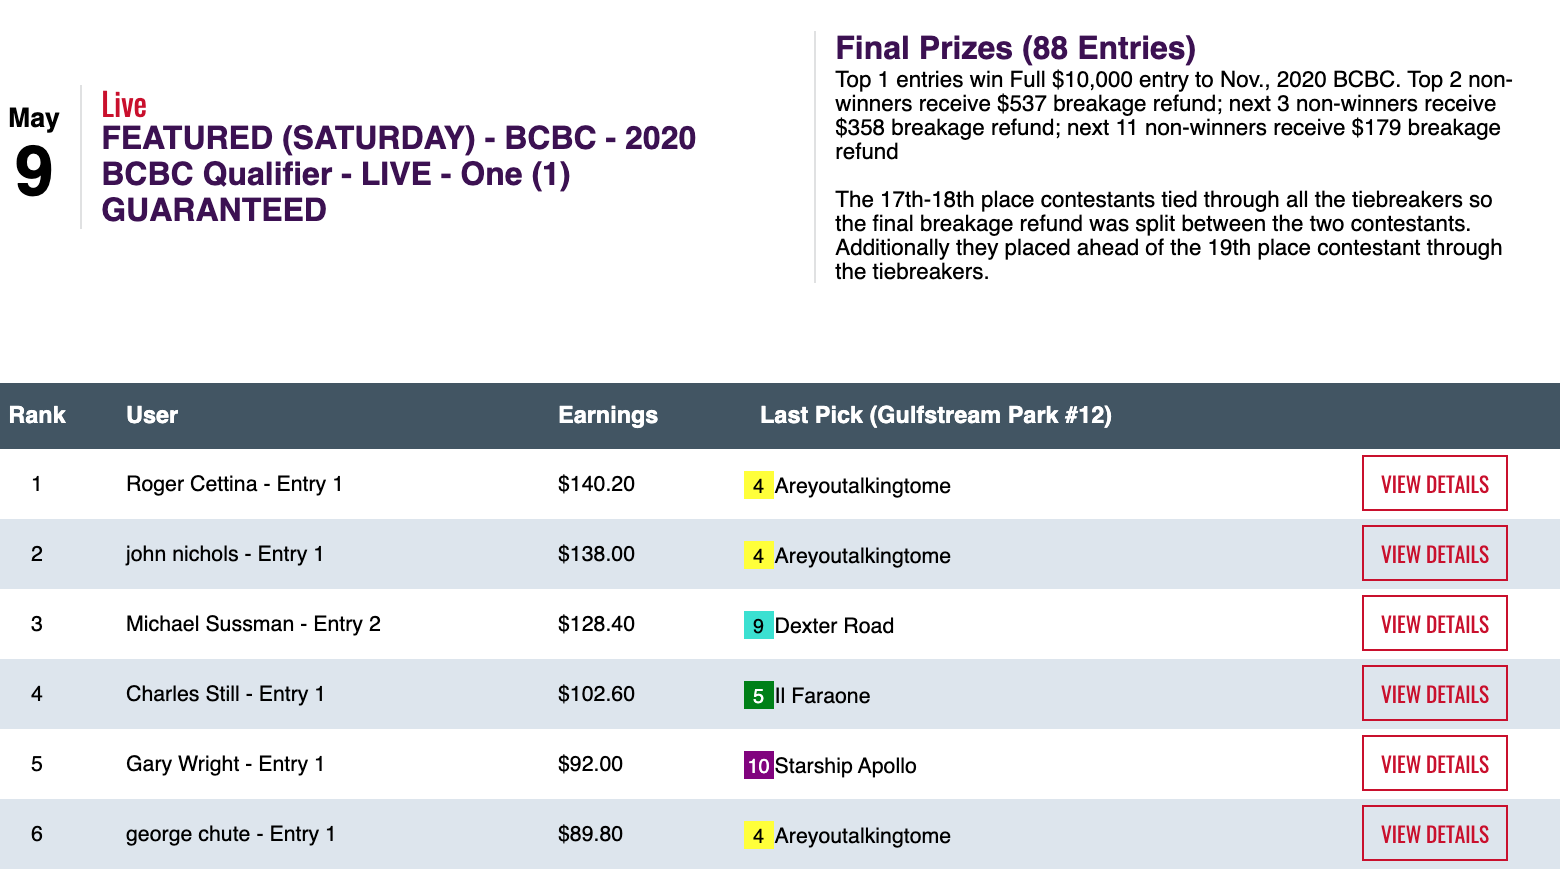Click yellow number 4 badge in george chute's row
Screen dimensions: 1560x872
click(758, 836)
